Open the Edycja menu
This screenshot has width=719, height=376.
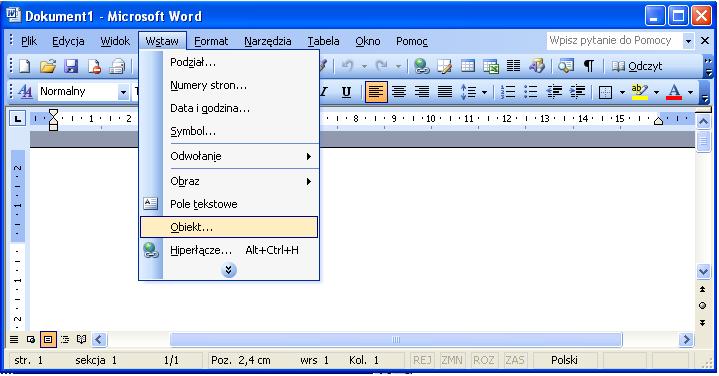tap(68, 41)
